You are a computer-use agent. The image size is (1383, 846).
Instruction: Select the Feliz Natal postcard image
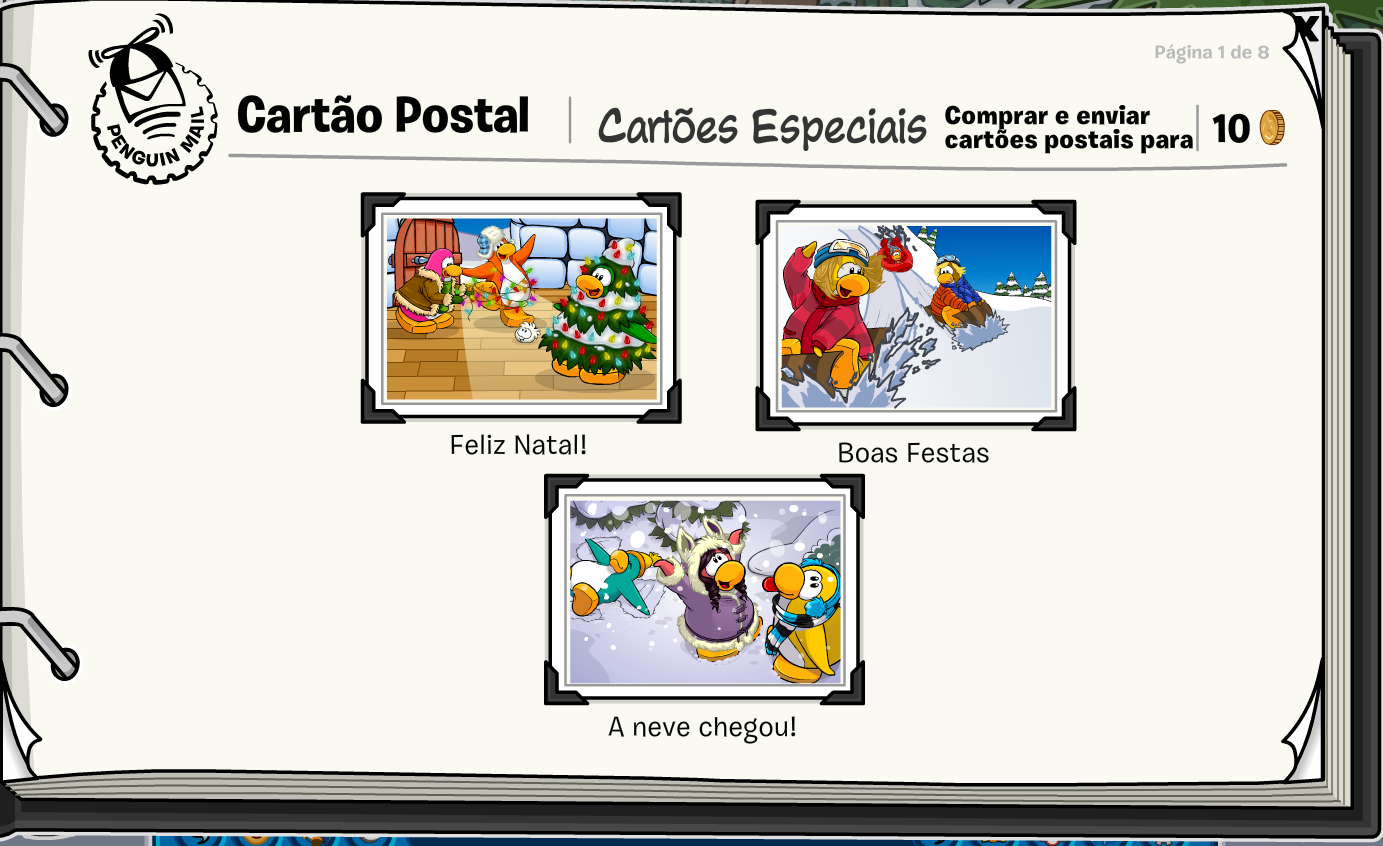pyautogui.click(x=521, y=308)
